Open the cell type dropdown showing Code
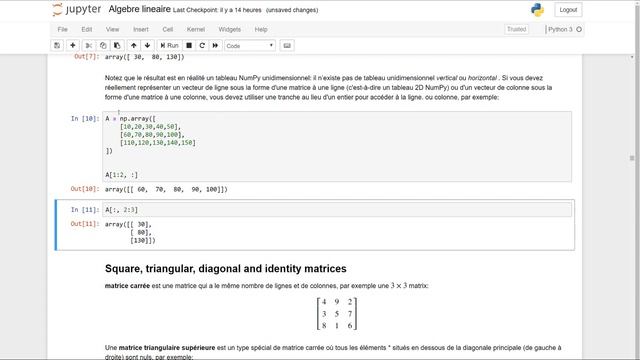 (x=250, y=46)
